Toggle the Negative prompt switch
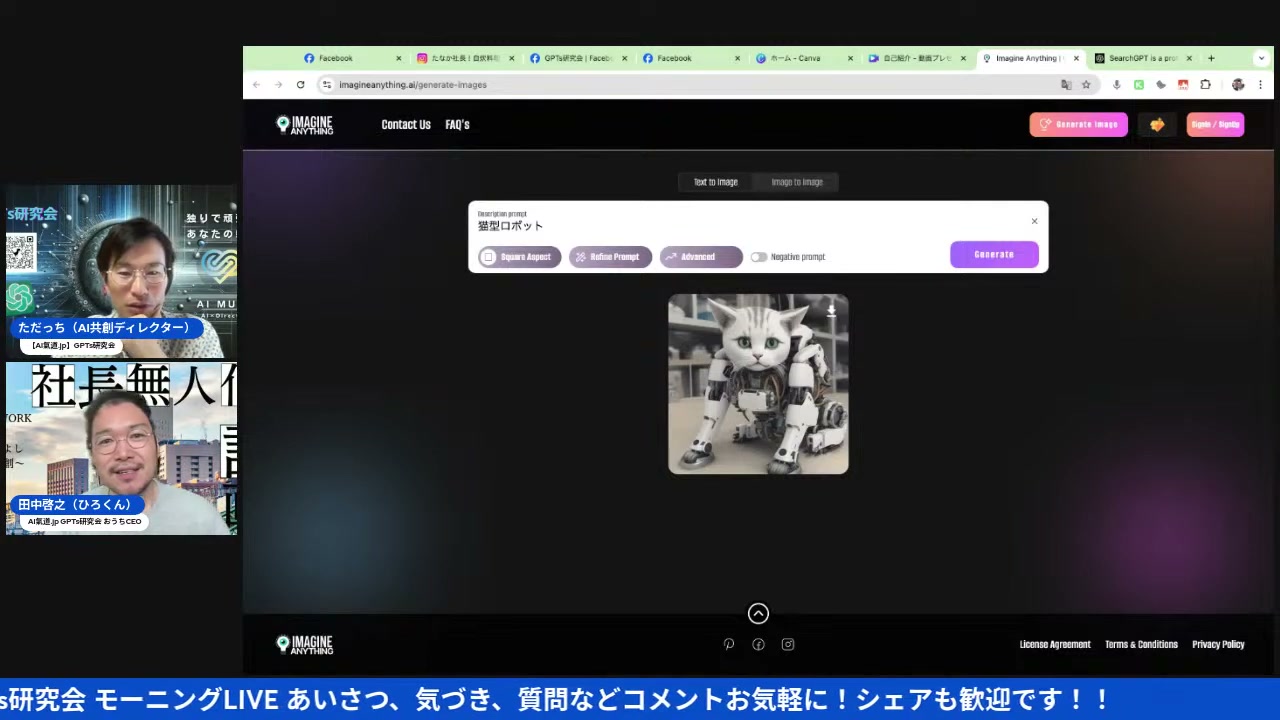This screenshot has height=720, width=1280. tap(759, 257)
